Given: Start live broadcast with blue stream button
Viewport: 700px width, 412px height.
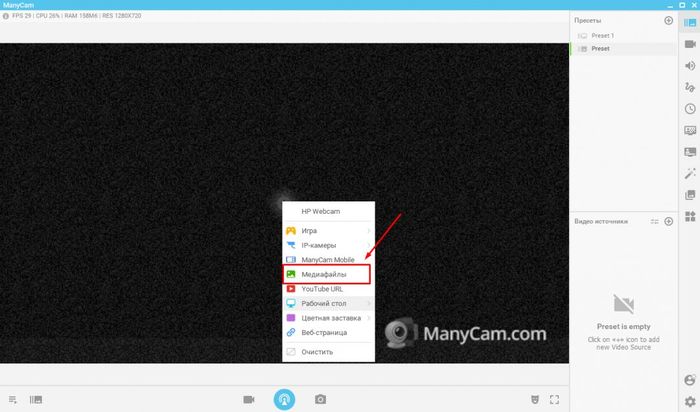Looking at the screenshot, I should [284, 400].
